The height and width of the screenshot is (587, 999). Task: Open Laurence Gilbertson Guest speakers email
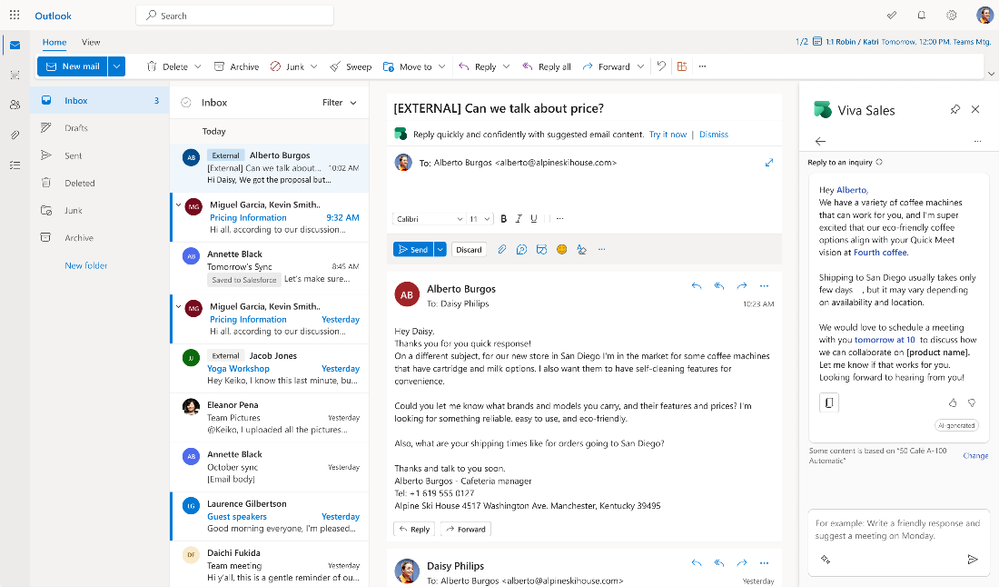pyautogui.click(x=270, y=516)
